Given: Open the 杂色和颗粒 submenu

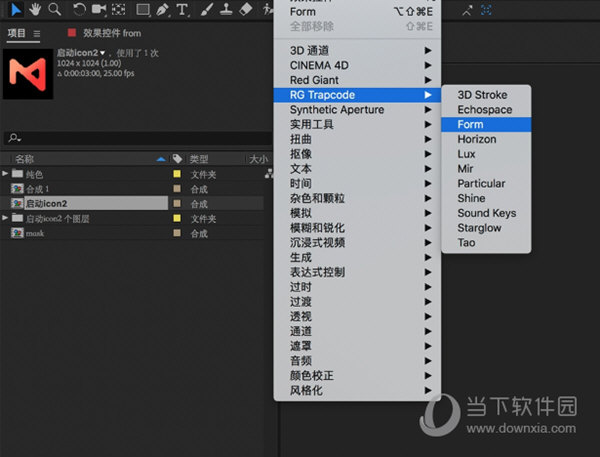Looking at the screenshot, I should [357, 198].
